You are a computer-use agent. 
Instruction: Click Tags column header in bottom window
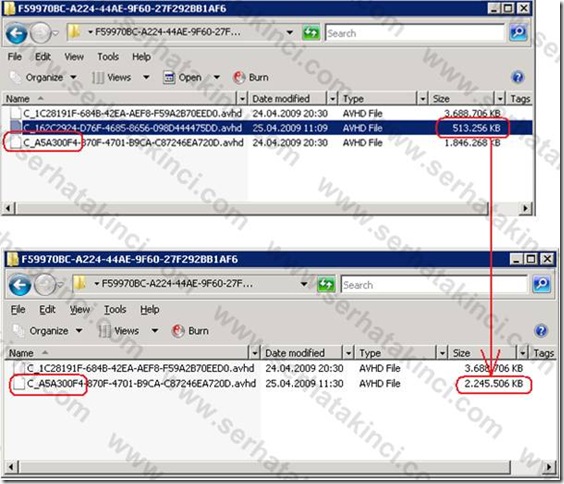point(543,353)
